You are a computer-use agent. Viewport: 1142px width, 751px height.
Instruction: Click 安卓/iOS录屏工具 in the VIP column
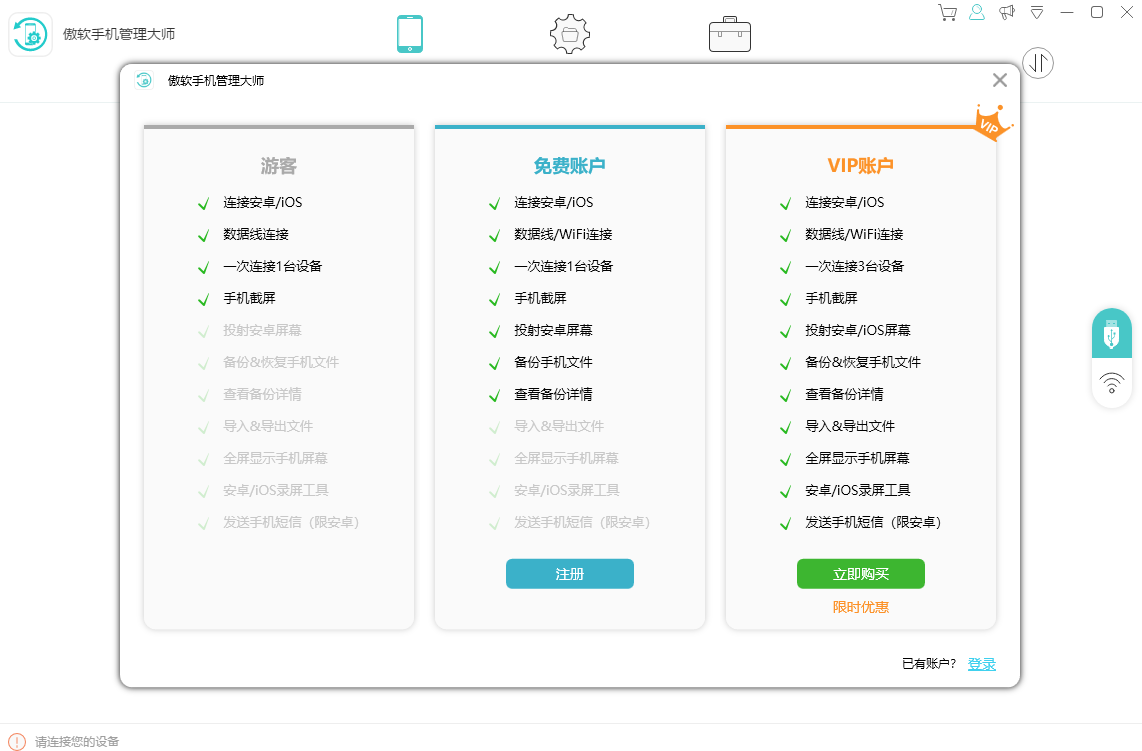pos(858,490)
